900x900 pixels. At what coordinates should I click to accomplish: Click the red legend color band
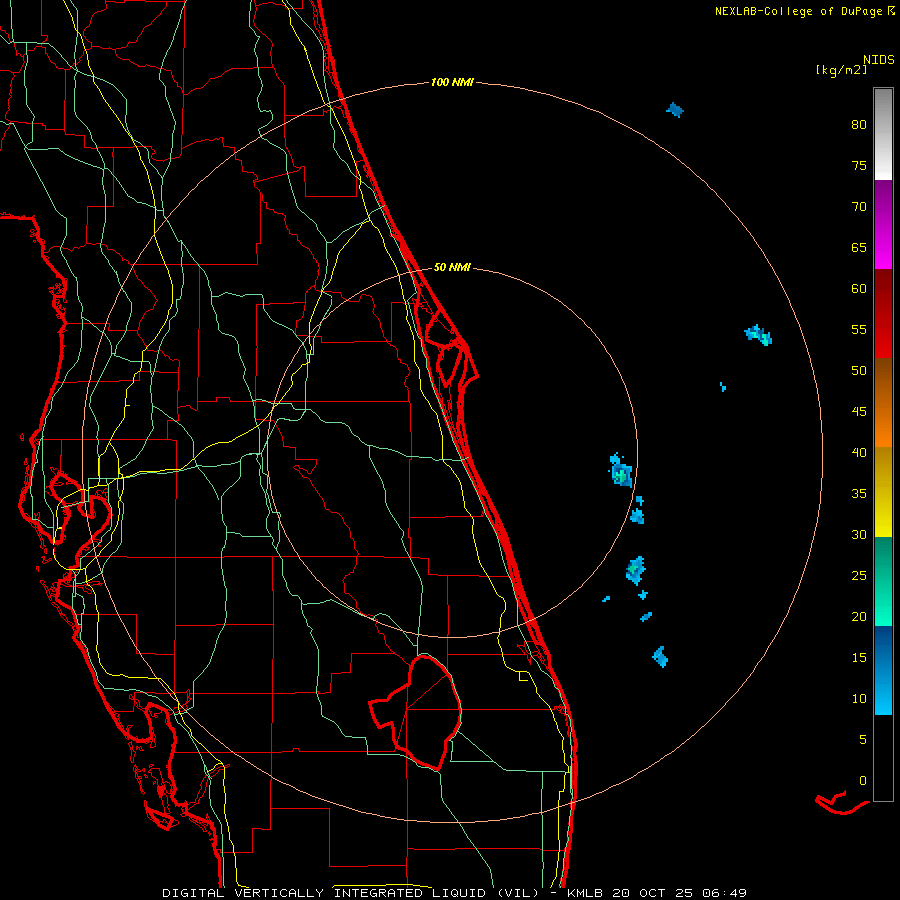883,313
